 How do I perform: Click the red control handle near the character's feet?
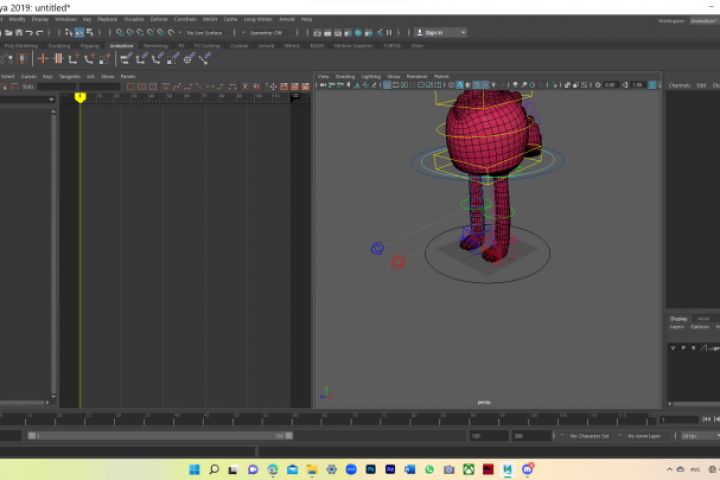pyautogui.click(x=397, y=262)
